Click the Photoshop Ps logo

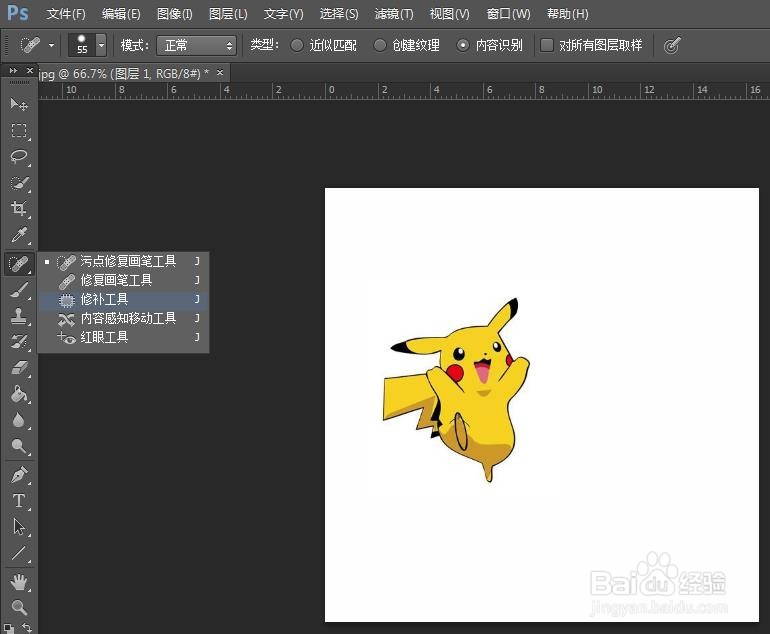[x=18, y=13]
